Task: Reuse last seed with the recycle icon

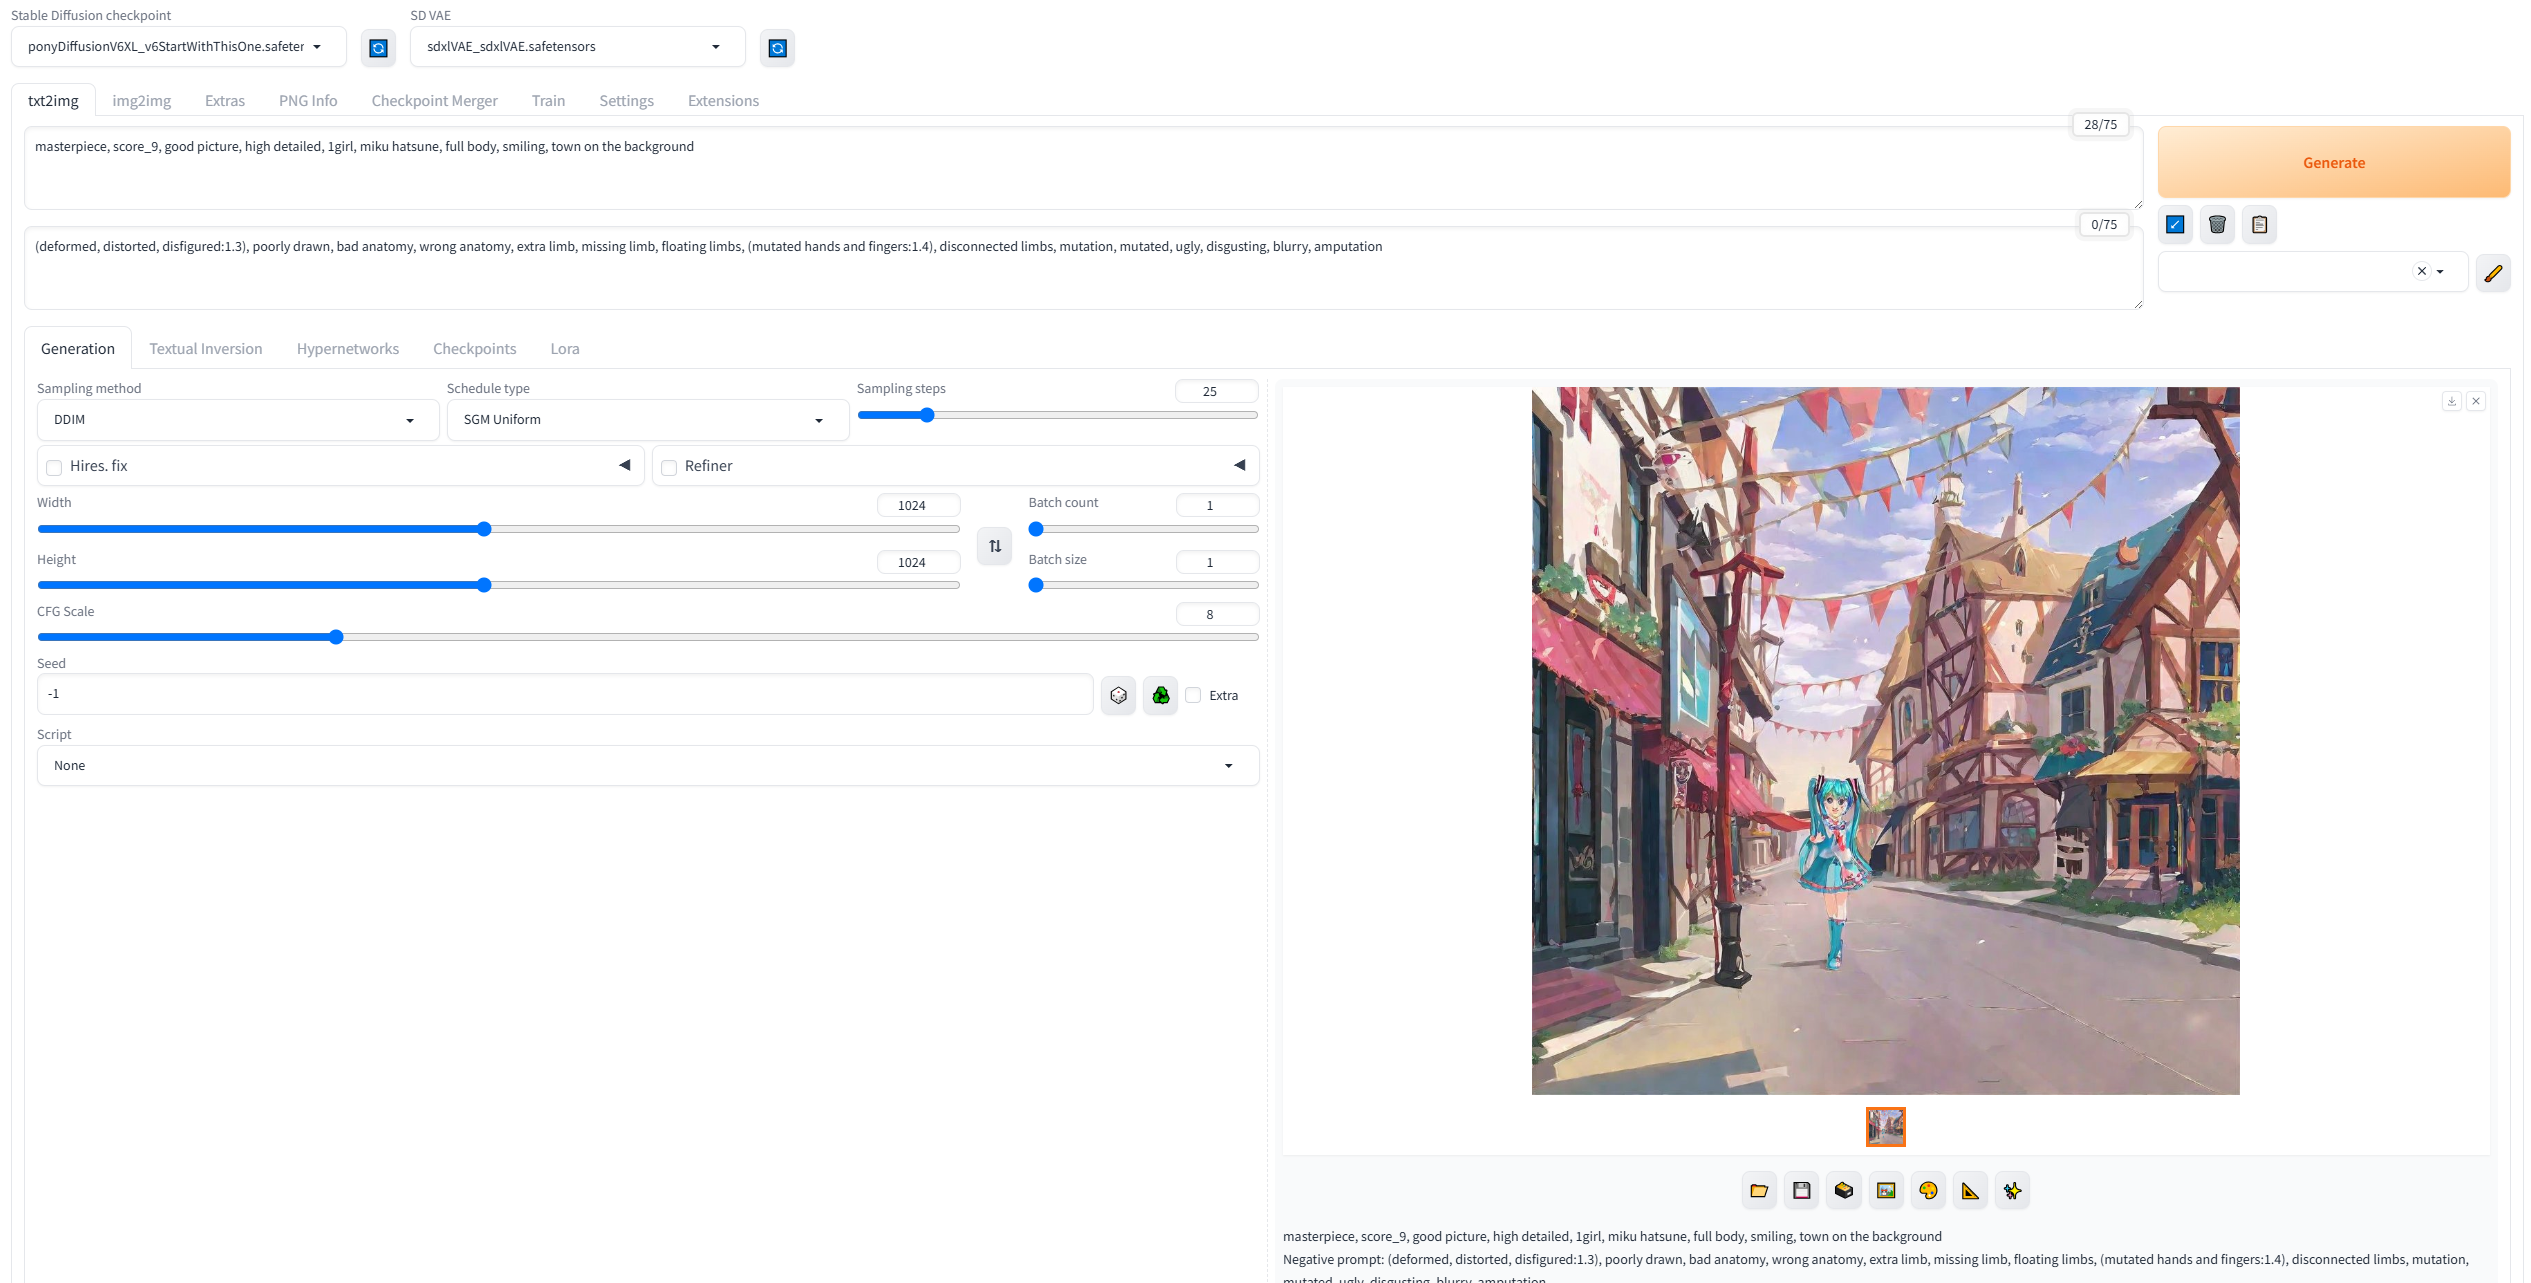Action: click(1161, 695)
